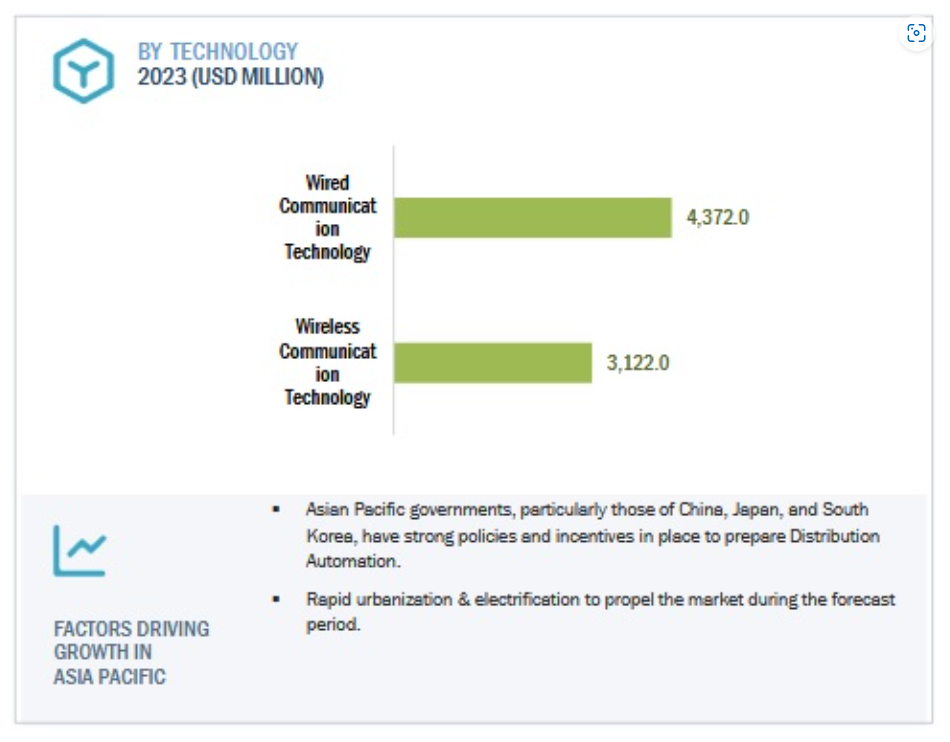Click the vertical axis line of chart

pyautogui.click(x=394, y=290)
